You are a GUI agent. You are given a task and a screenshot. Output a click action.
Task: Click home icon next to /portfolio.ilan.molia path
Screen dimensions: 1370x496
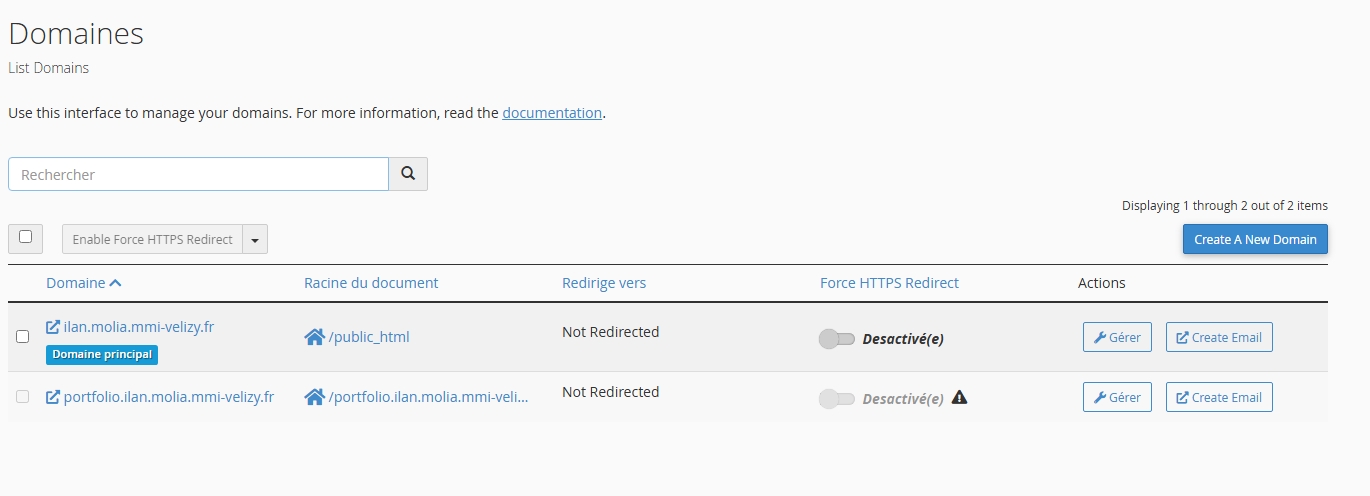[314, 397]
